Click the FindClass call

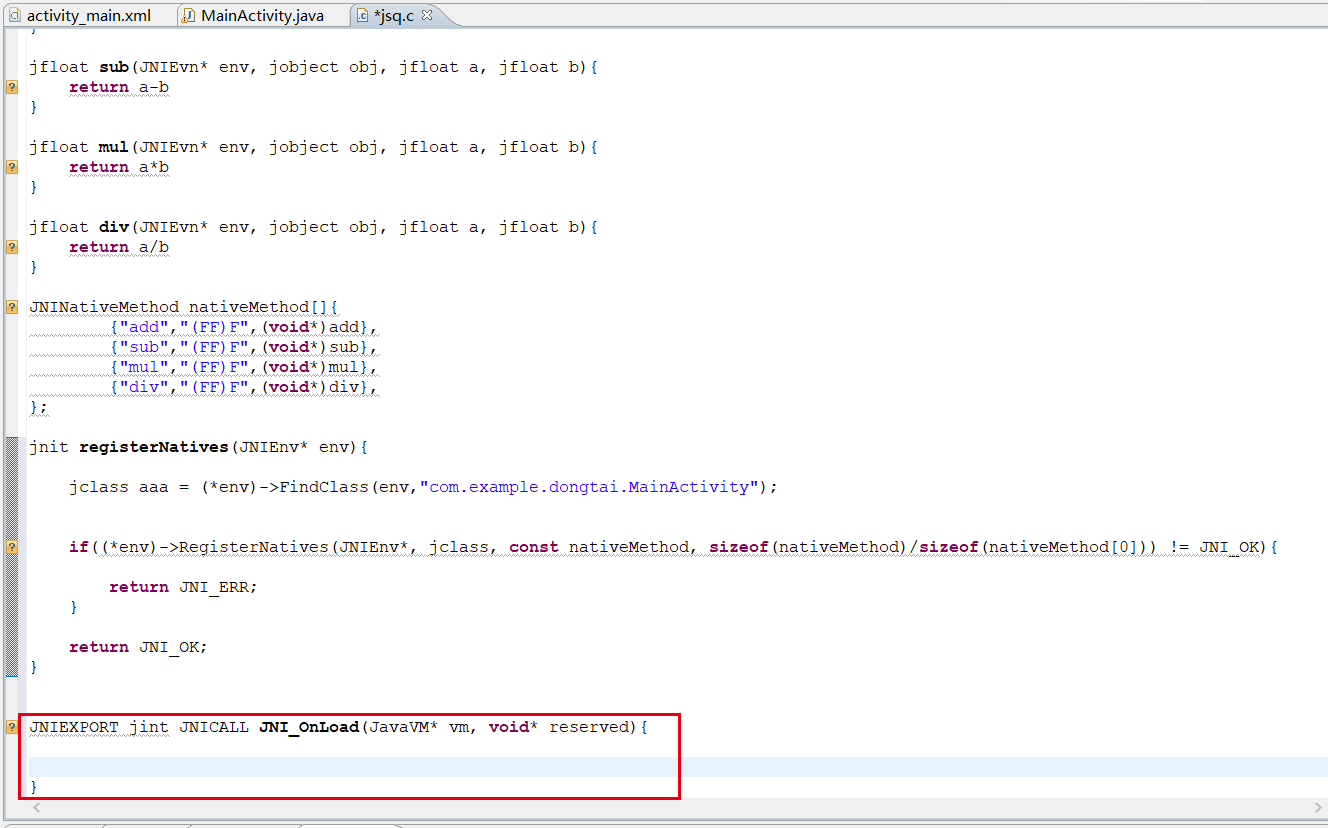tap(324, 487)
